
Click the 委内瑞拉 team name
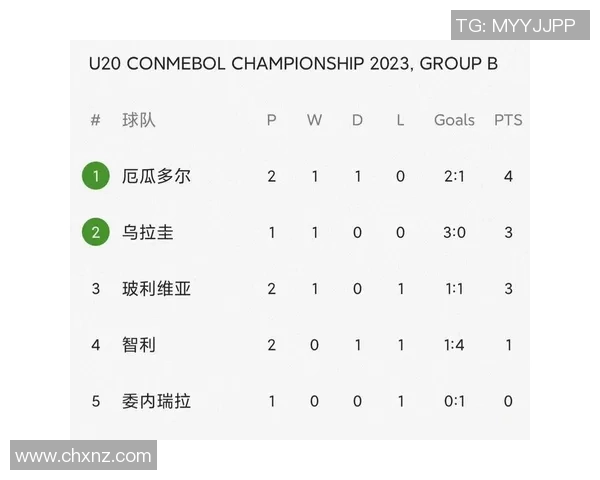tap(156, 401)
